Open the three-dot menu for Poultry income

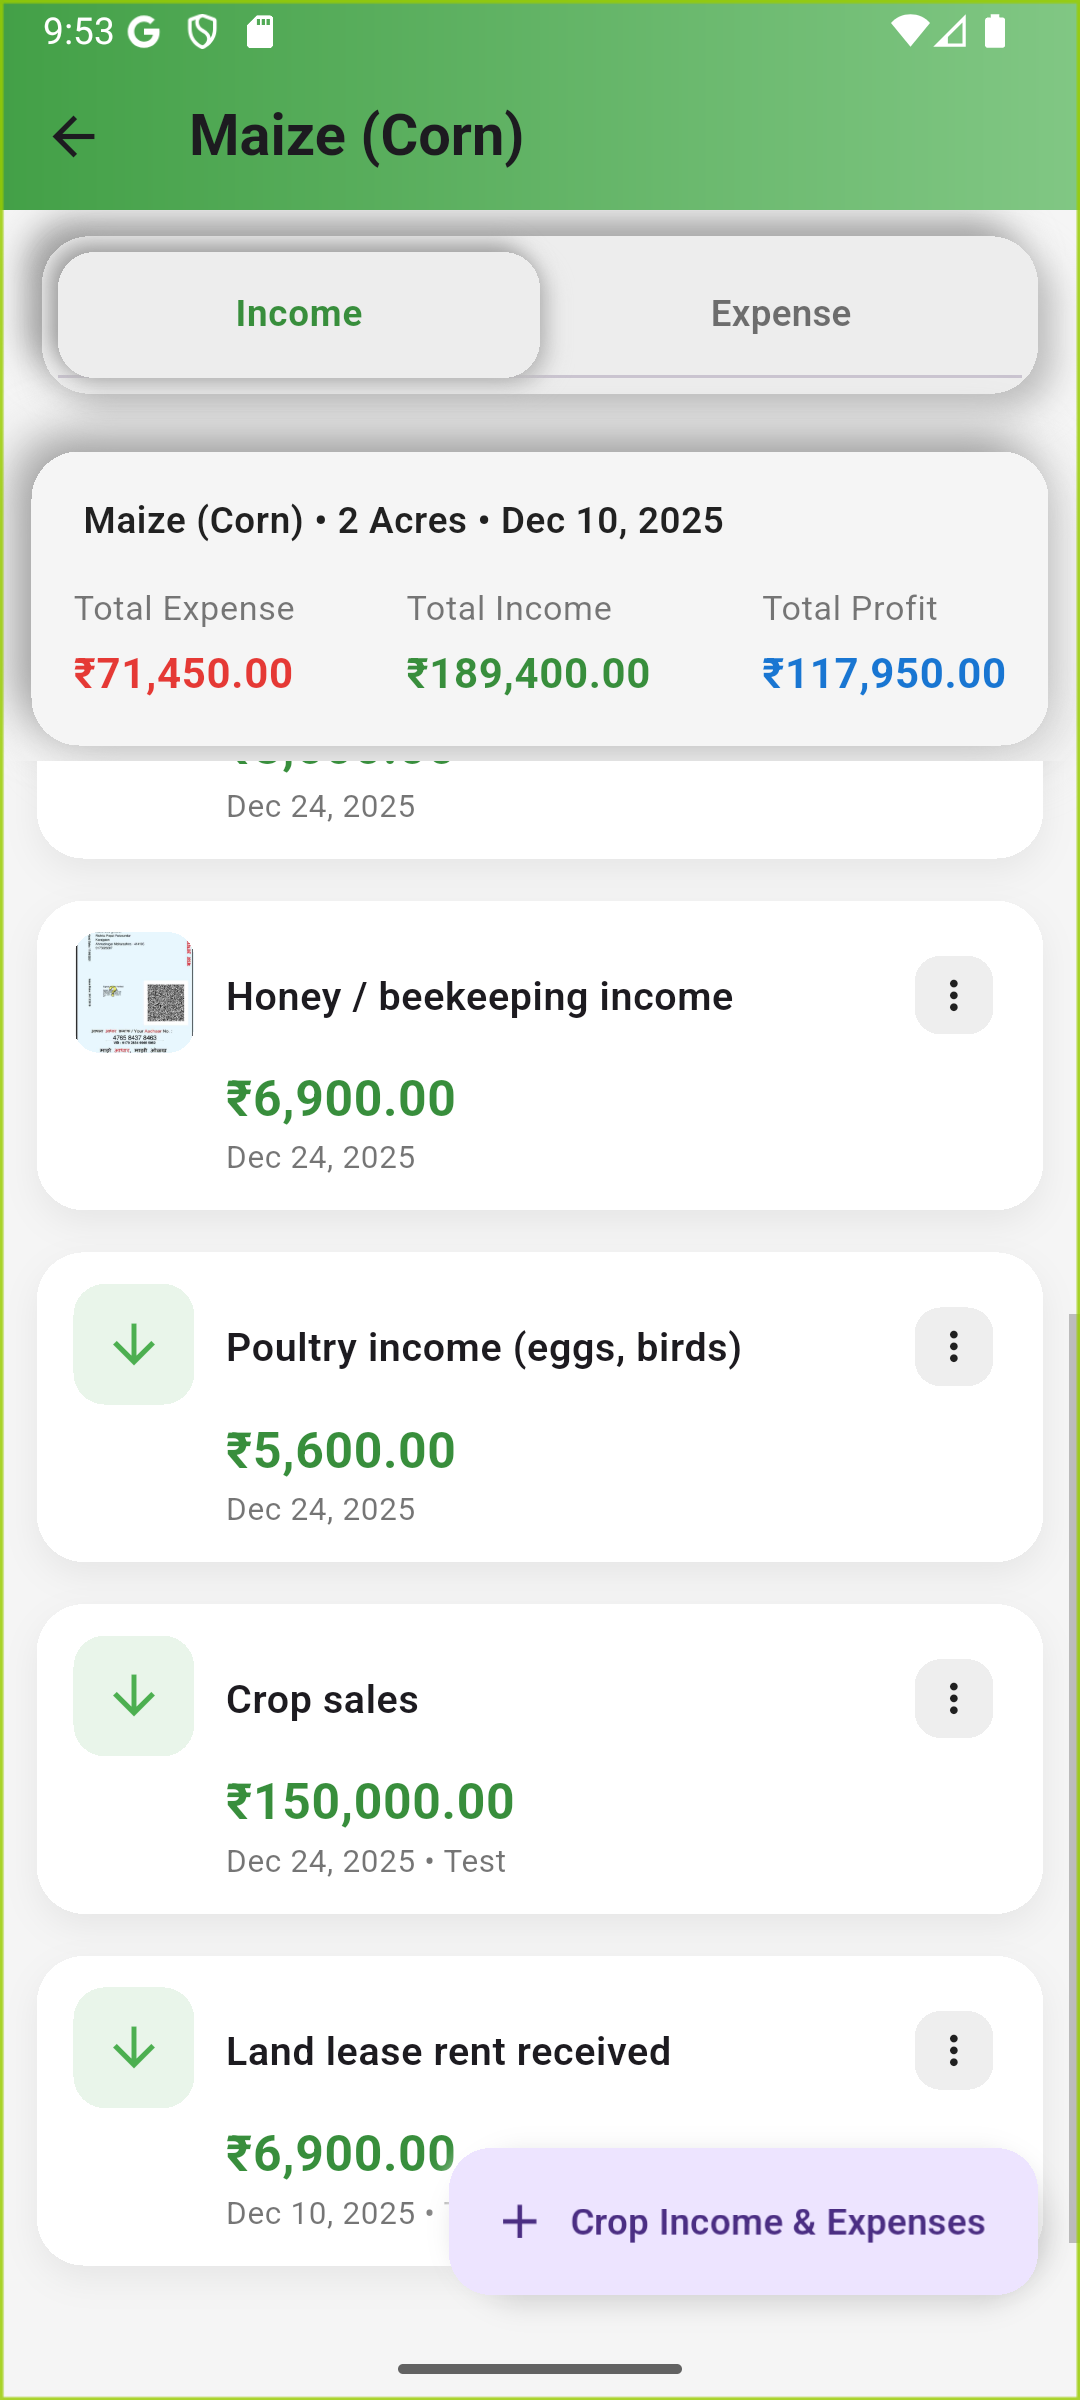[x=952, y=1347]
